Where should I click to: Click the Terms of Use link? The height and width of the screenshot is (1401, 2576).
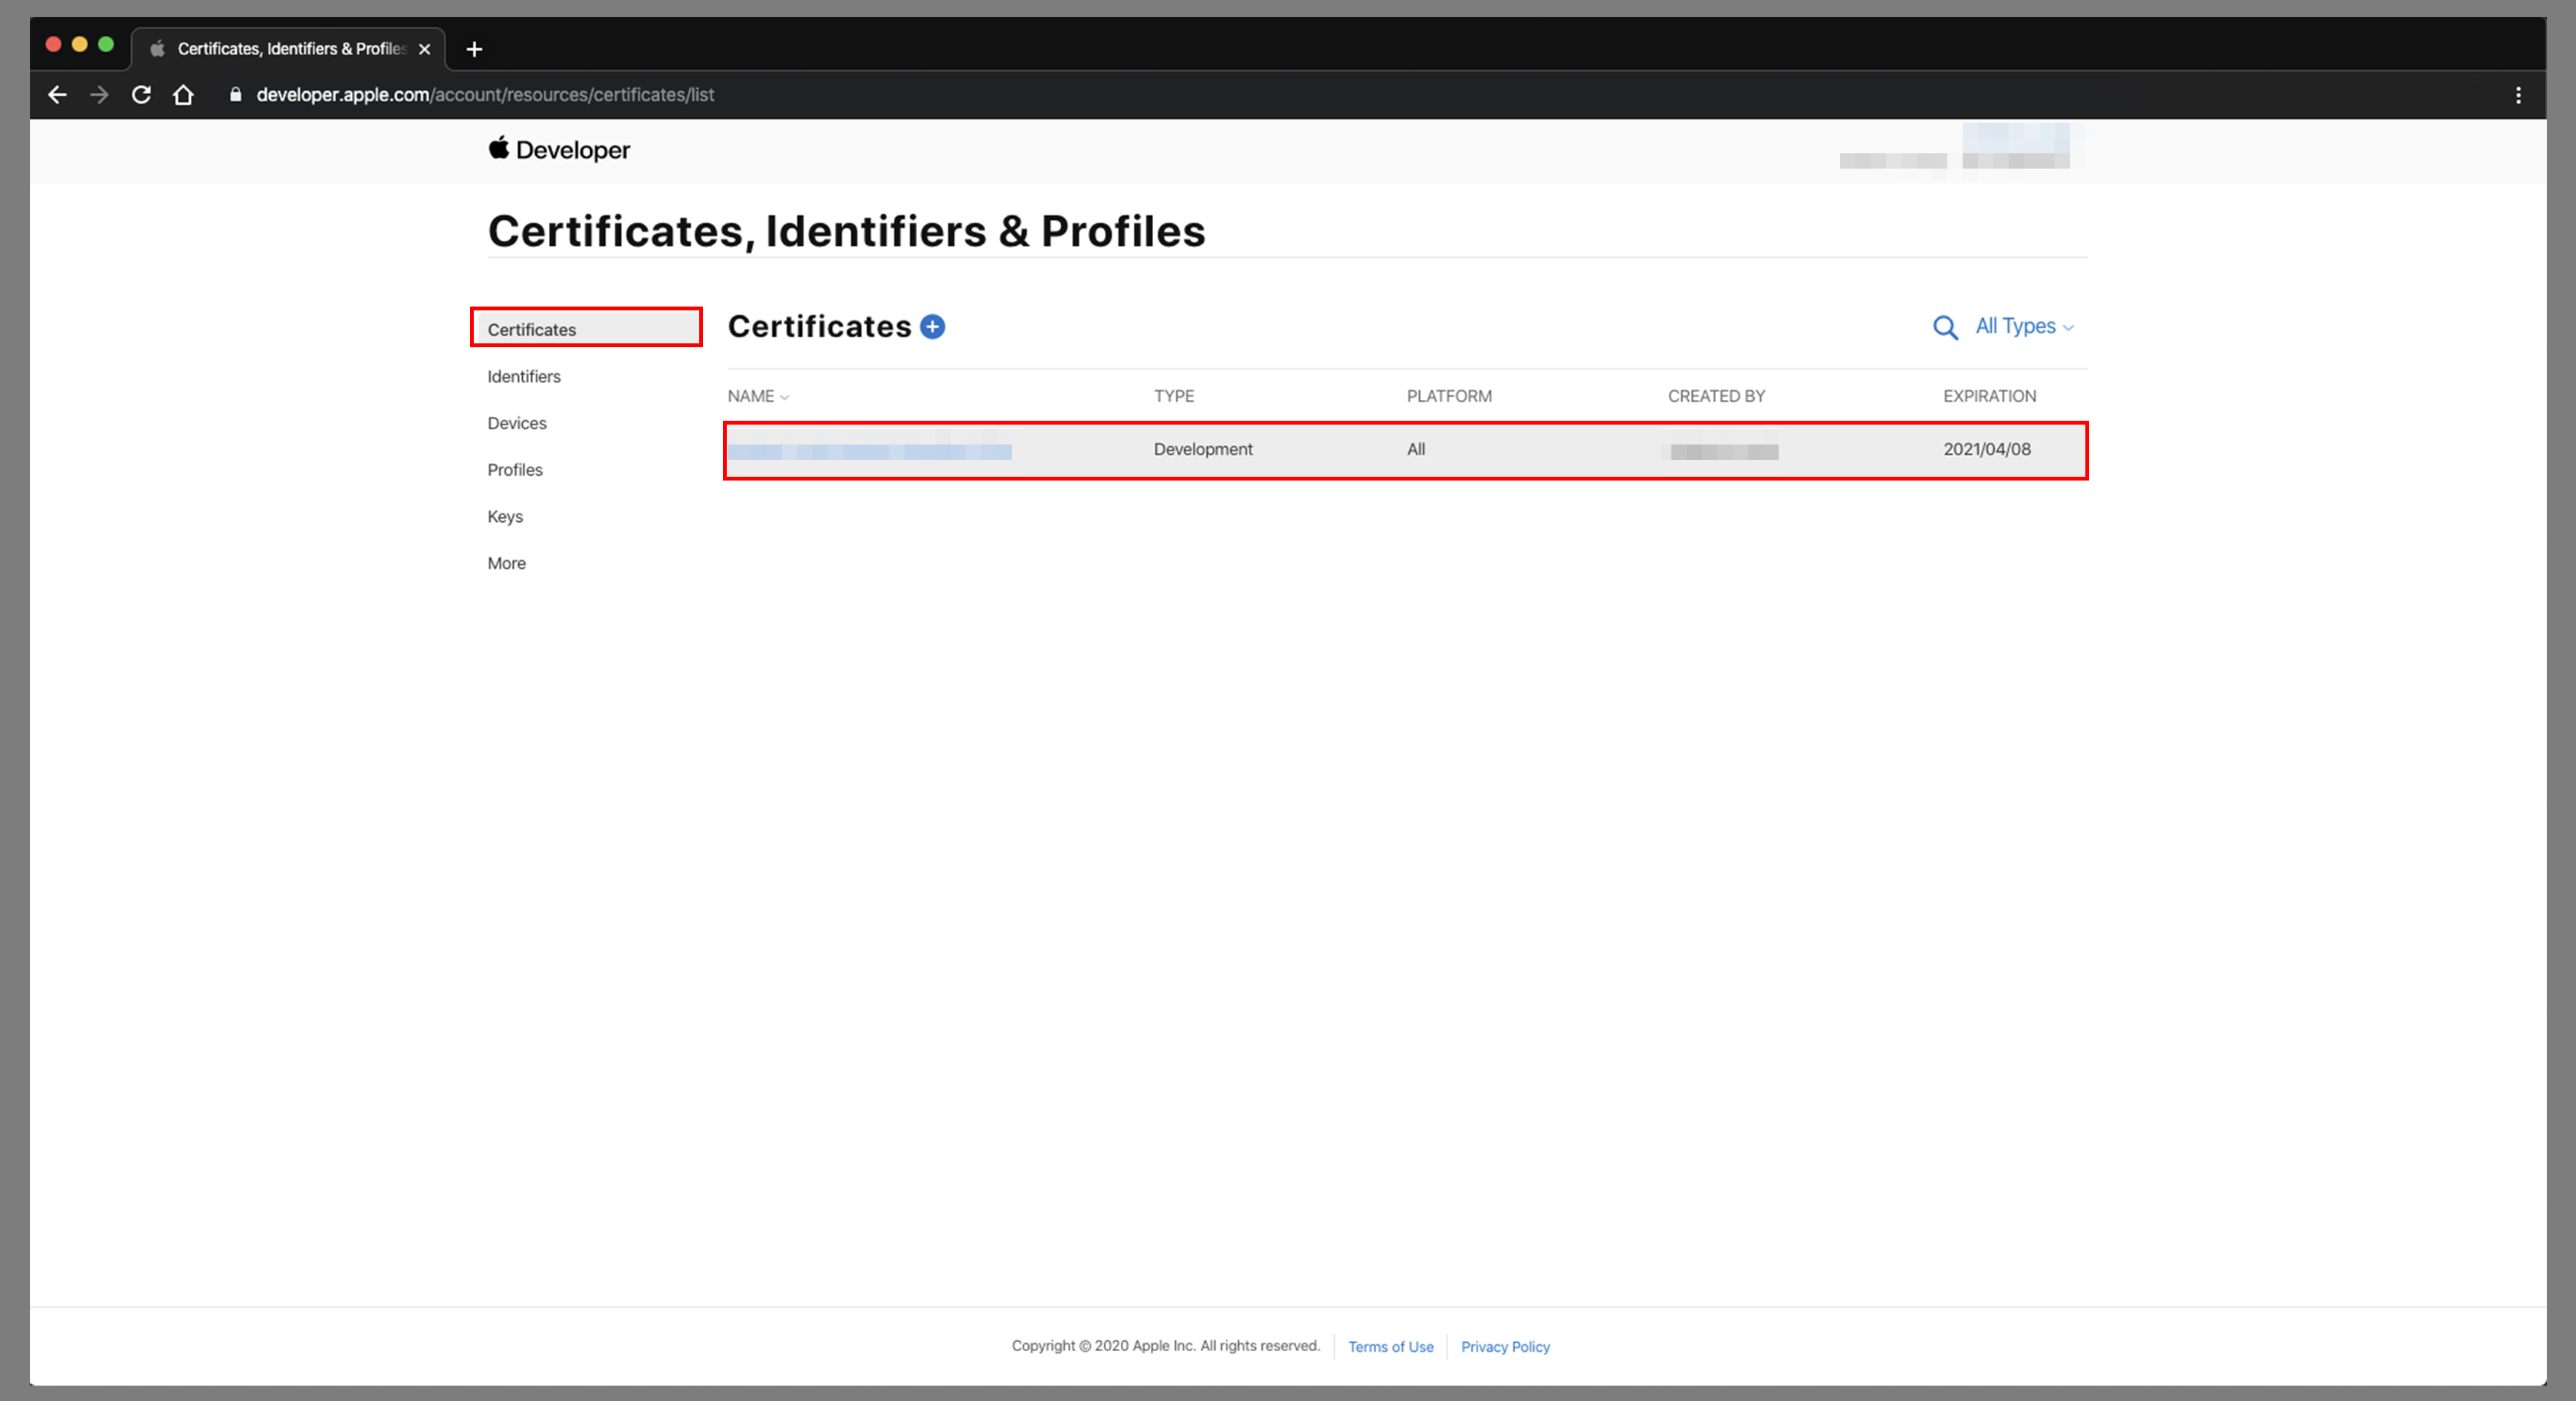[x=1389, y=1346]
